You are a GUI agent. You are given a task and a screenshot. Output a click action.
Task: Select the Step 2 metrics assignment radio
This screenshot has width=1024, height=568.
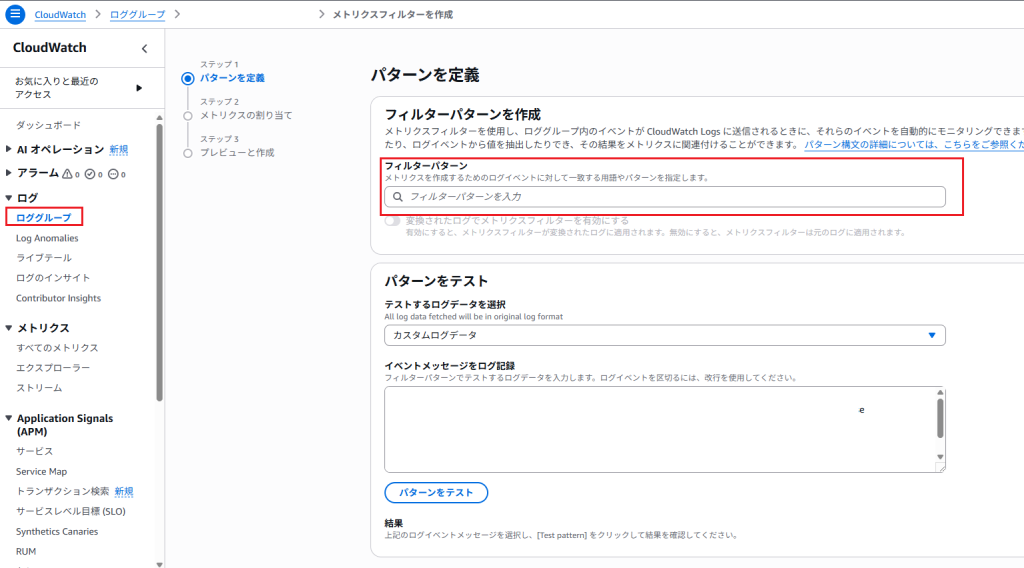click(188, 116)
